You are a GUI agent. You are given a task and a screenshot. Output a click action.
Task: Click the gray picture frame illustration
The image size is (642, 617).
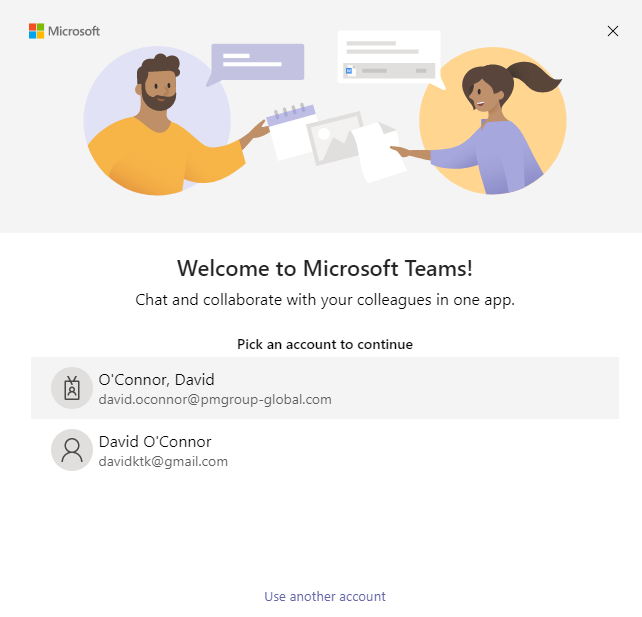tap(335, 138)
